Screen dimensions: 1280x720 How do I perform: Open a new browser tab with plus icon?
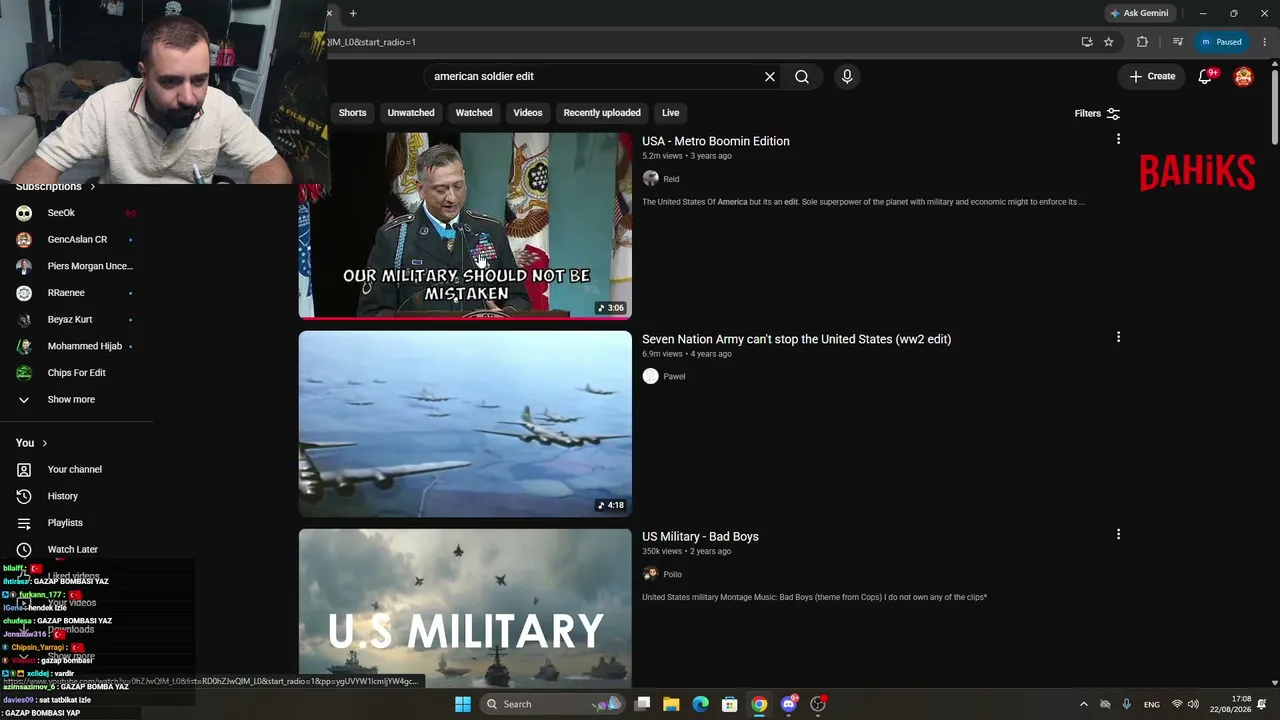point(353,13)
